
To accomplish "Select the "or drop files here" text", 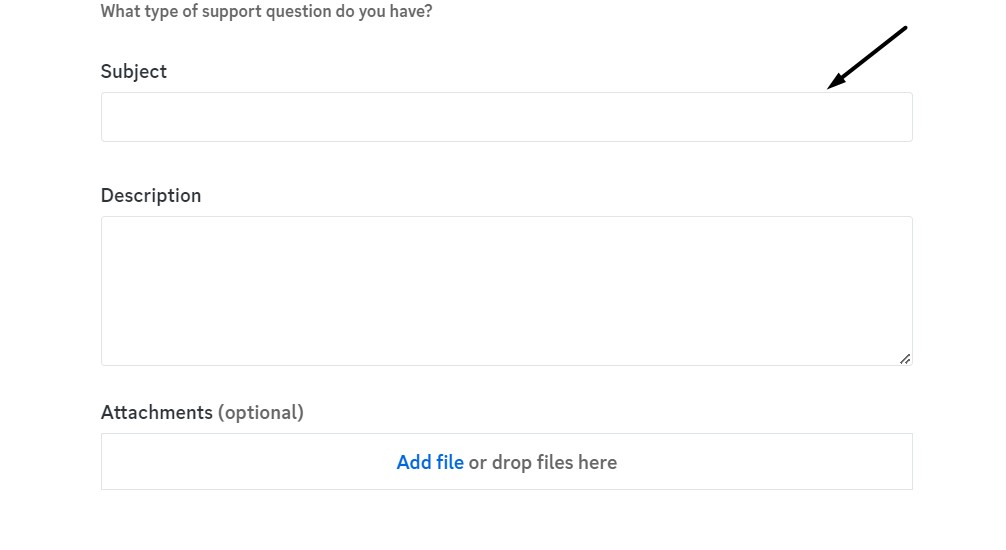I will click(543, 462).
